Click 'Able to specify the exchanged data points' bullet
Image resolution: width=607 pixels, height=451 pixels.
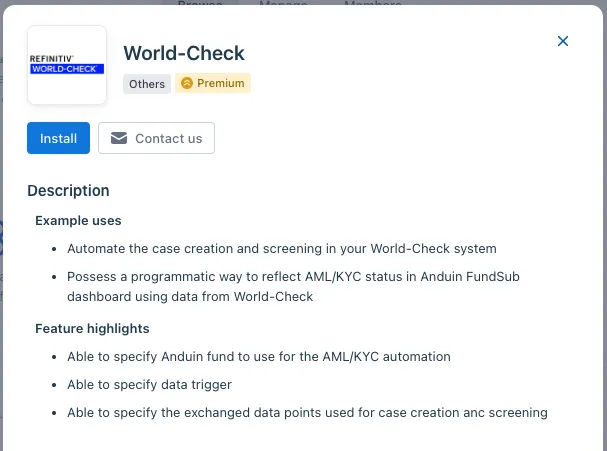(307, 413)
